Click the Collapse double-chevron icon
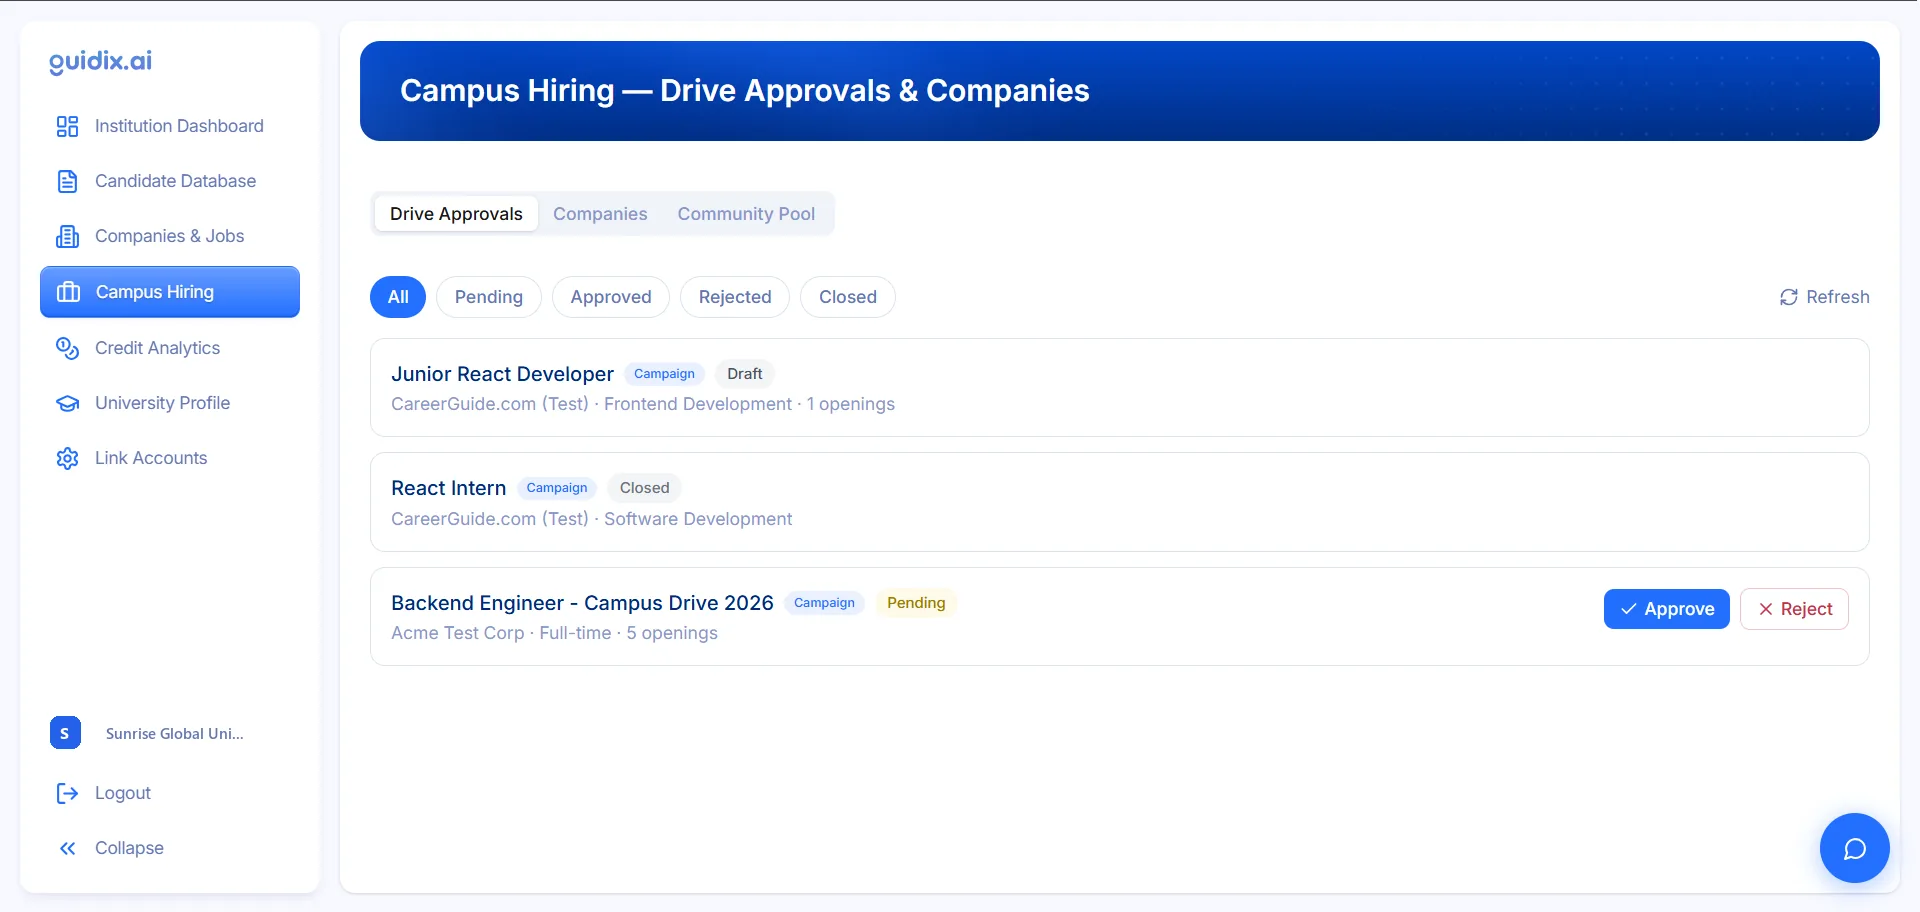This screenshot has height=912, width=1920. click(67, 848)
